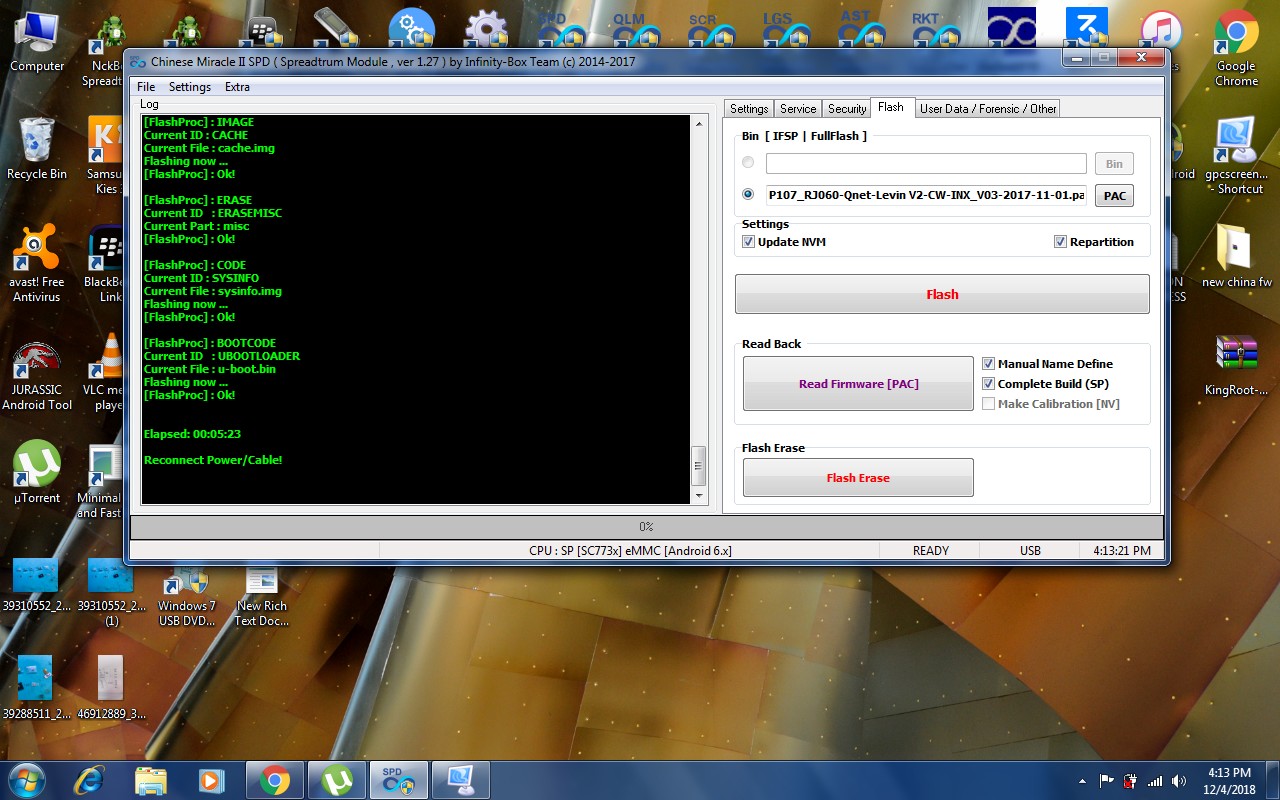Viewport: 1280px width, 800px height.
Task: Select the Google Chrome desktop shortcut
Action: [1236, 48]
